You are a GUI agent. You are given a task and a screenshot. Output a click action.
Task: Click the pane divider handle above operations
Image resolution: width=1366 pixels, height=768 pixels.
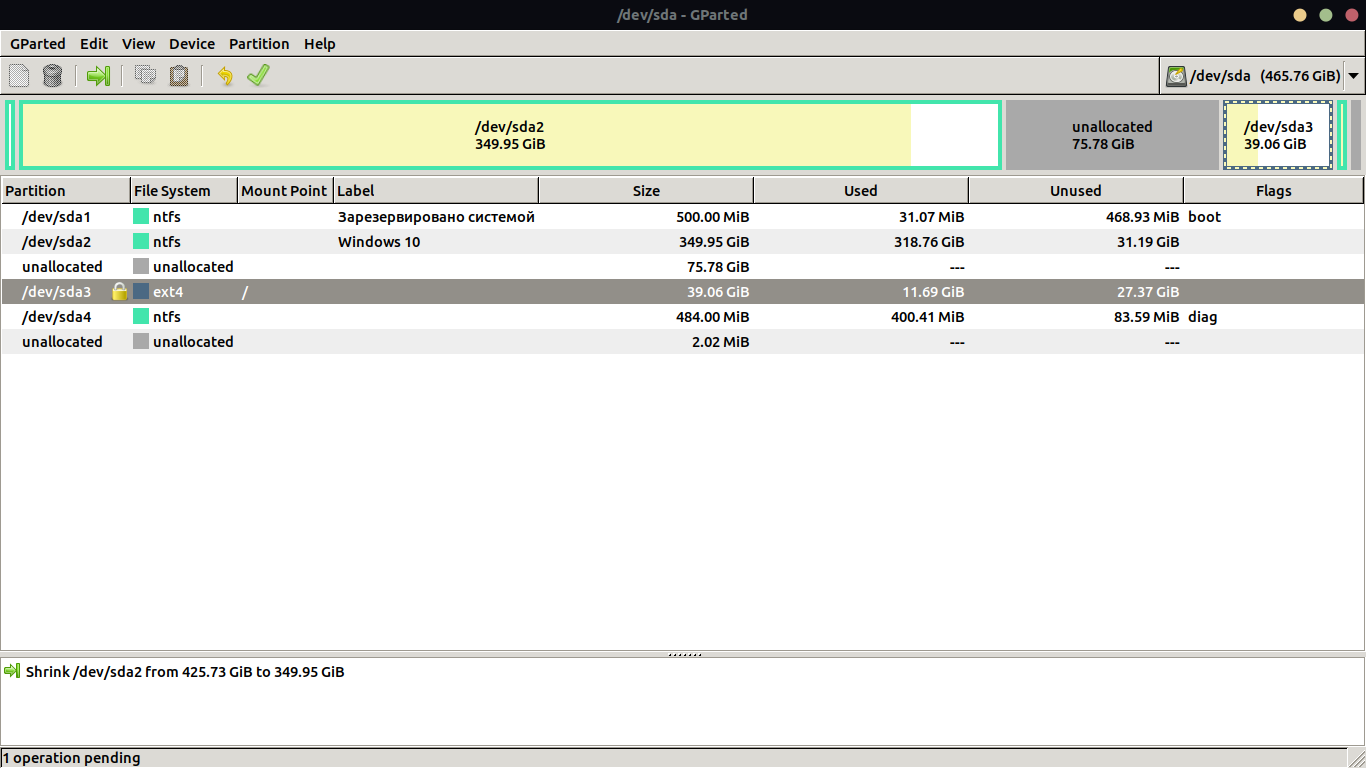[x=683, y=655]
